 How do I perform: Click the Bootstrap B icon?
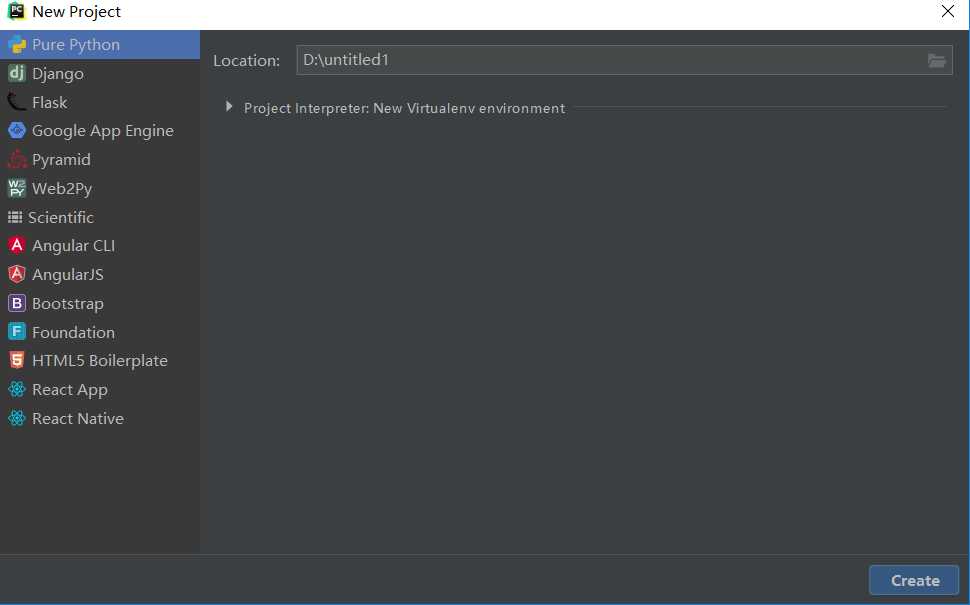(x=17, y=303)
